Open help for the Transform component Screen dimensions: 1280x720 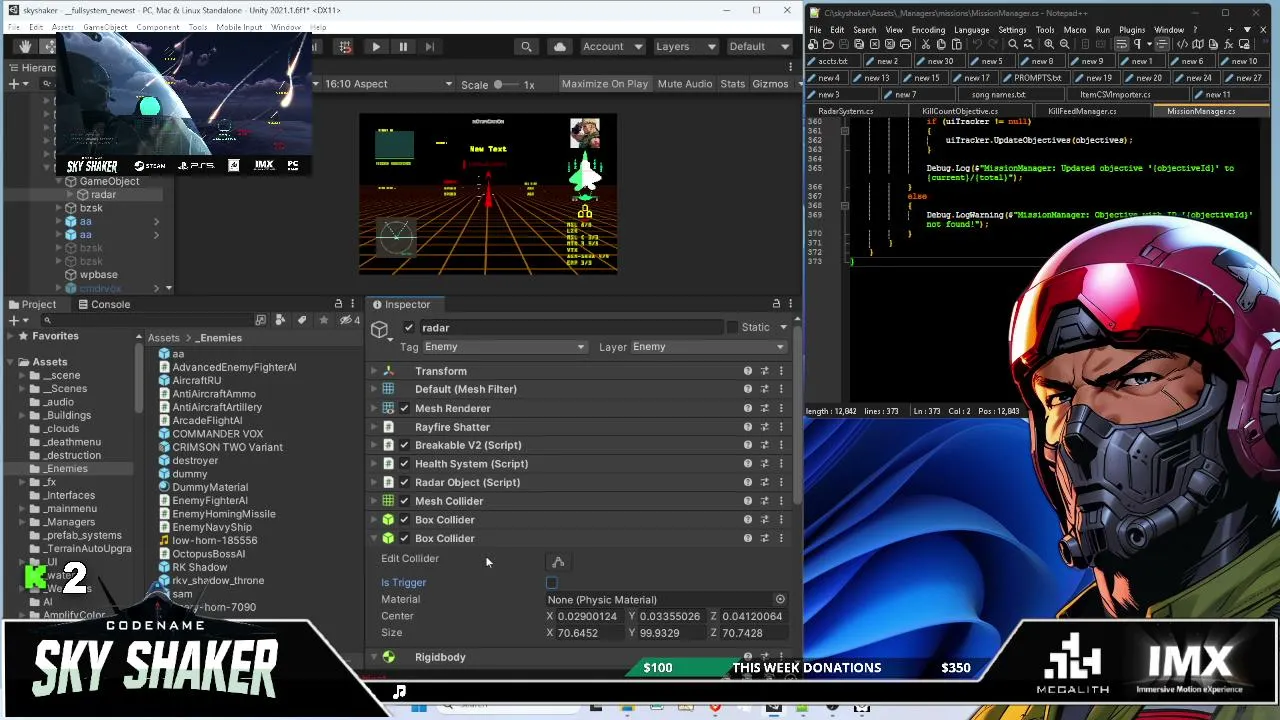click(748, 371)
